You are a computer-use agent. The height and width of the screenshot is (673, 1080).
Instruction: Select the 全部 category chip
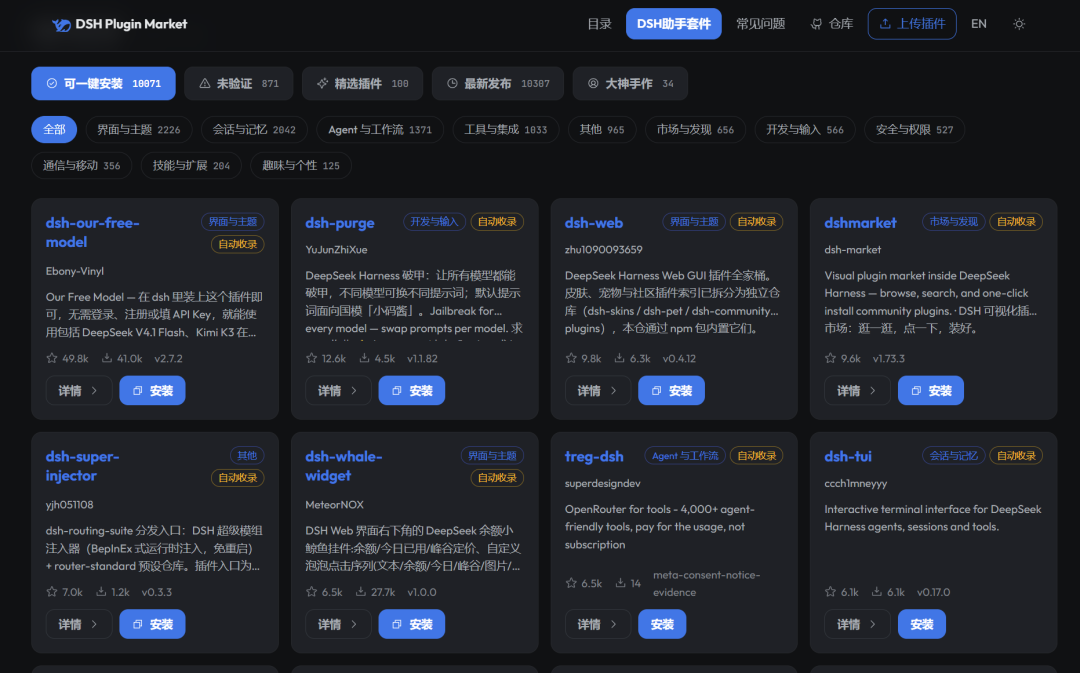[x=54, y=130]
